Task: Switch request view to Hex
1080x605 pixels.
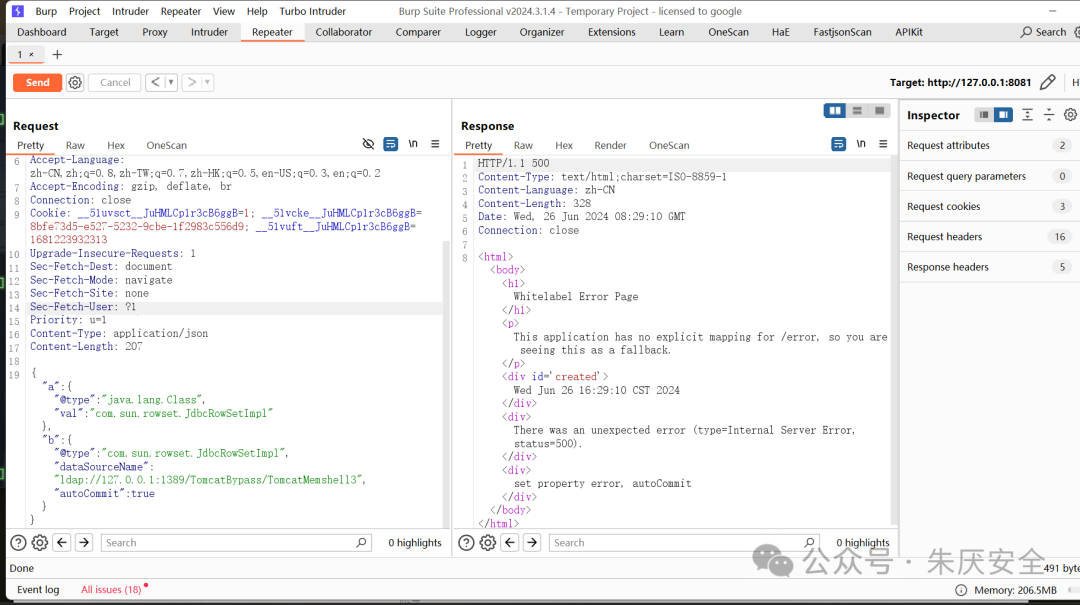Action: (x=116, y=145)
